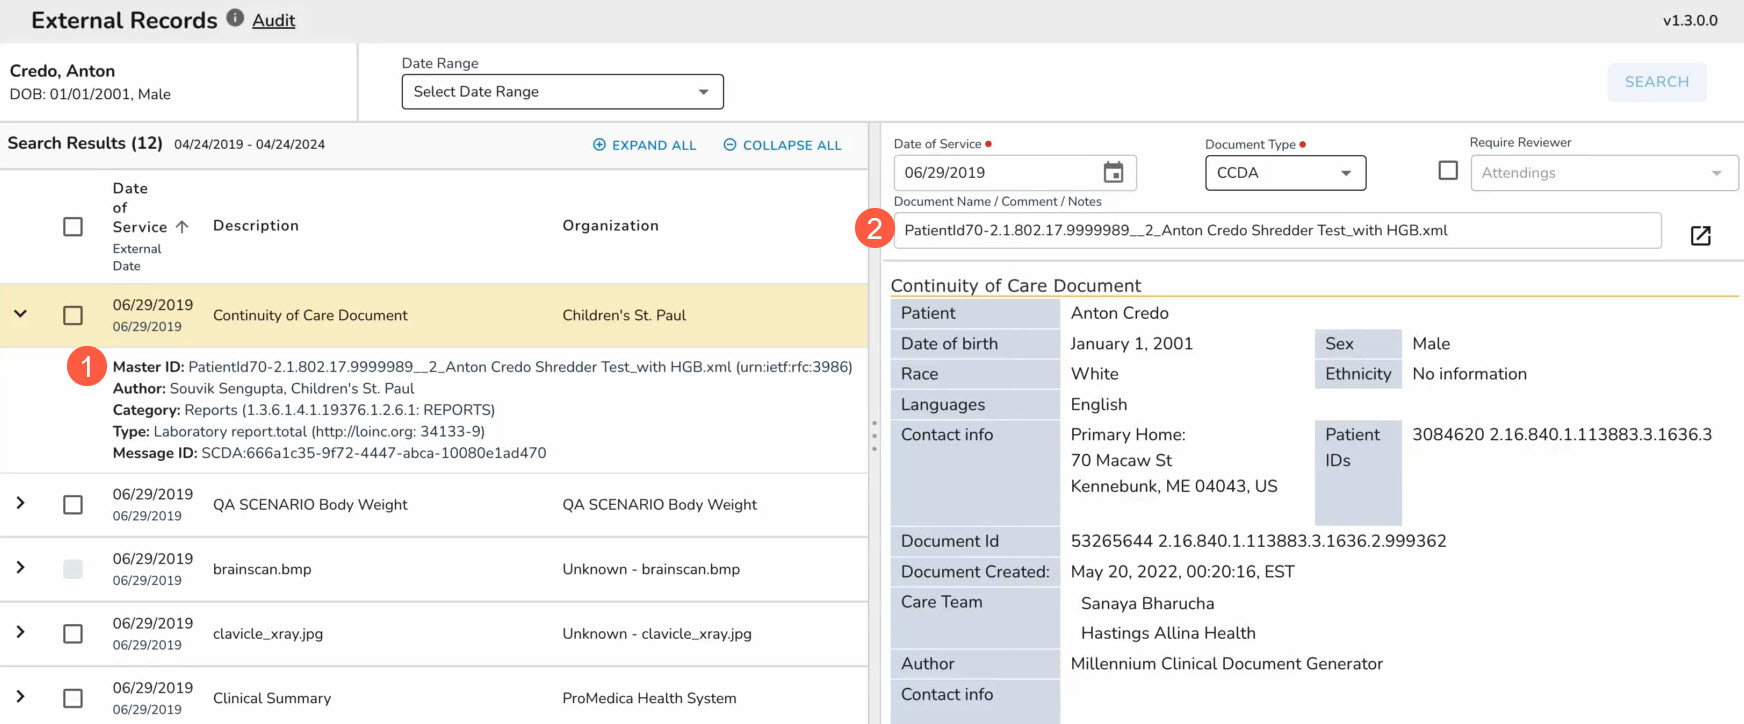The width and height of the screenshot is (1744, 724).
Task: Expand the QA SCENARIO Body Weight row
Action: [20, 503]
